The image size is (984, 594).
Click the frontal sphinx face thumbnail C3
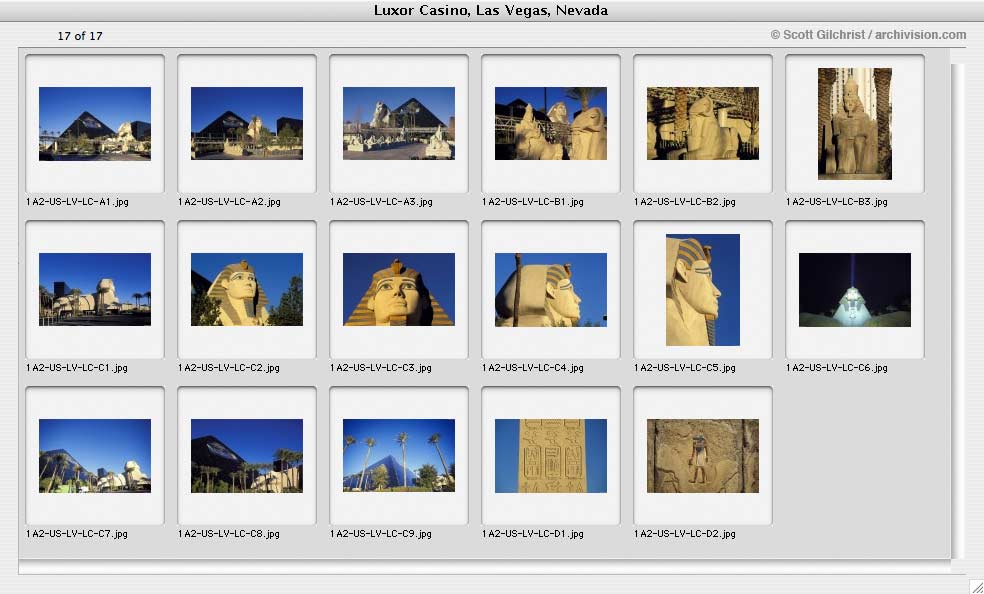tap(398, 289)
